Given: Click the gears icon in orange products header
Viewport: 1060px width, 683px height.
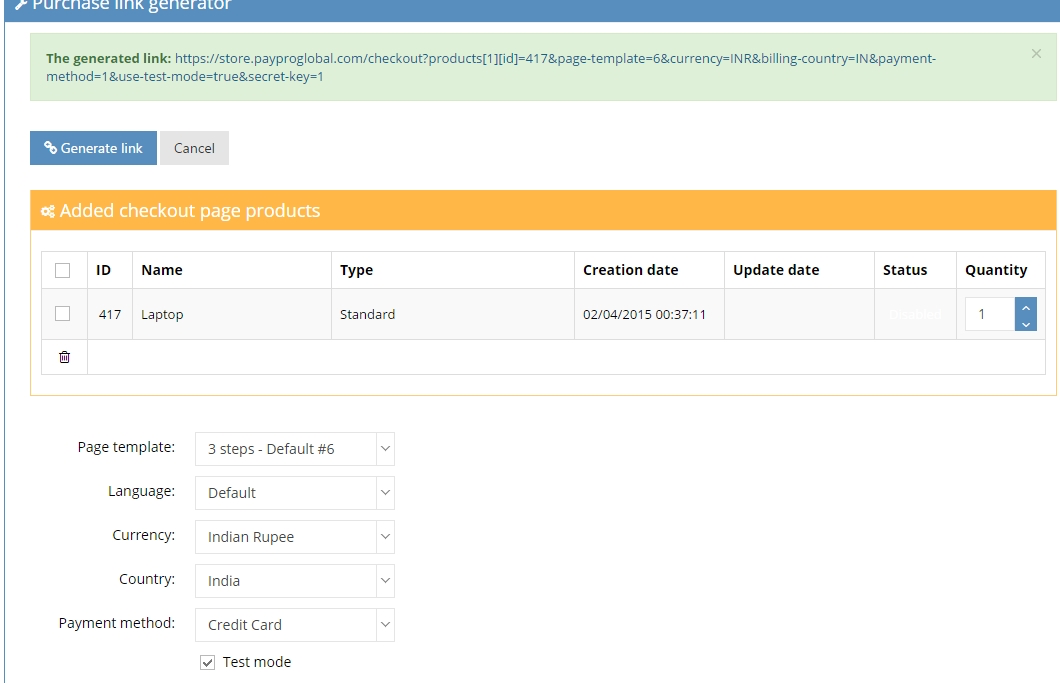Looking at the screenshot, I should (47, 212).
